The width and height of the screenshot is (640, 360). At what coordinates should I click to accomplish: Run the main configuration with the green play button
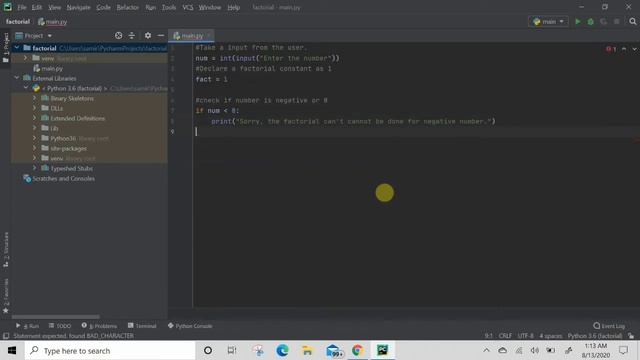pos(578,22)
